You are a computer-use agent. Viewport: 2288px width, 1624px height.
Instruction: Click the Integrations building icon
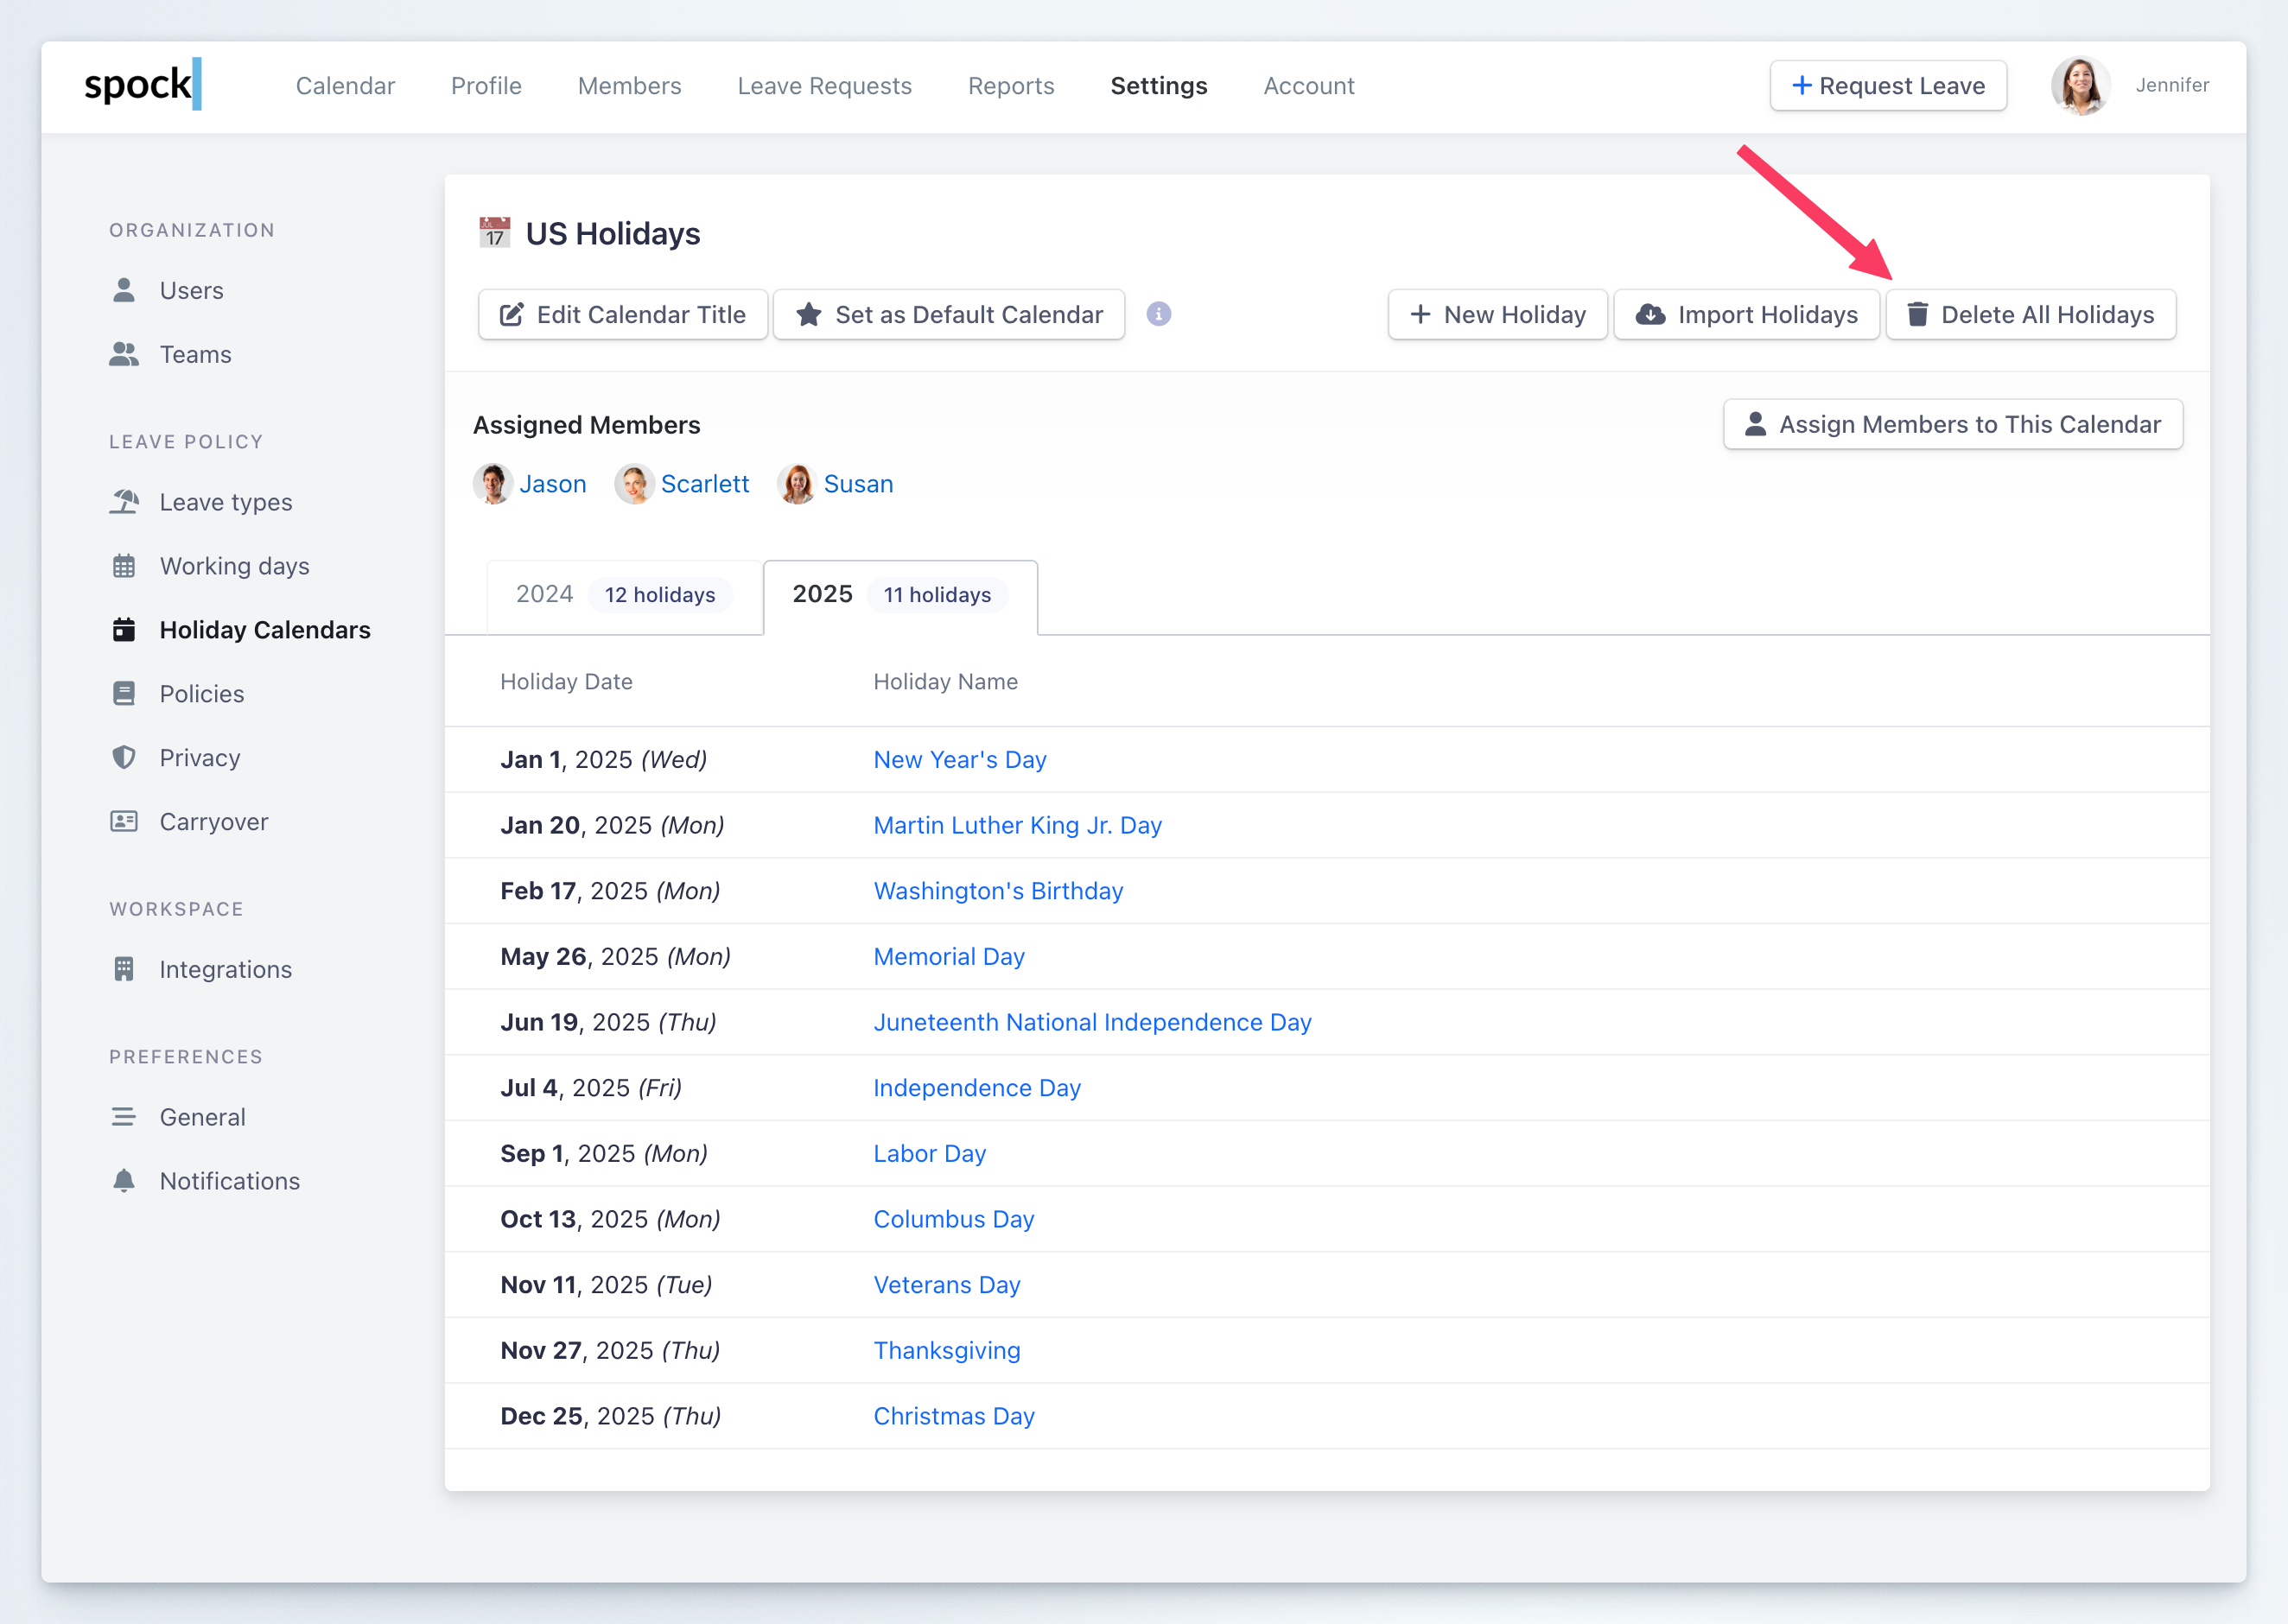(x=124, y=969)
